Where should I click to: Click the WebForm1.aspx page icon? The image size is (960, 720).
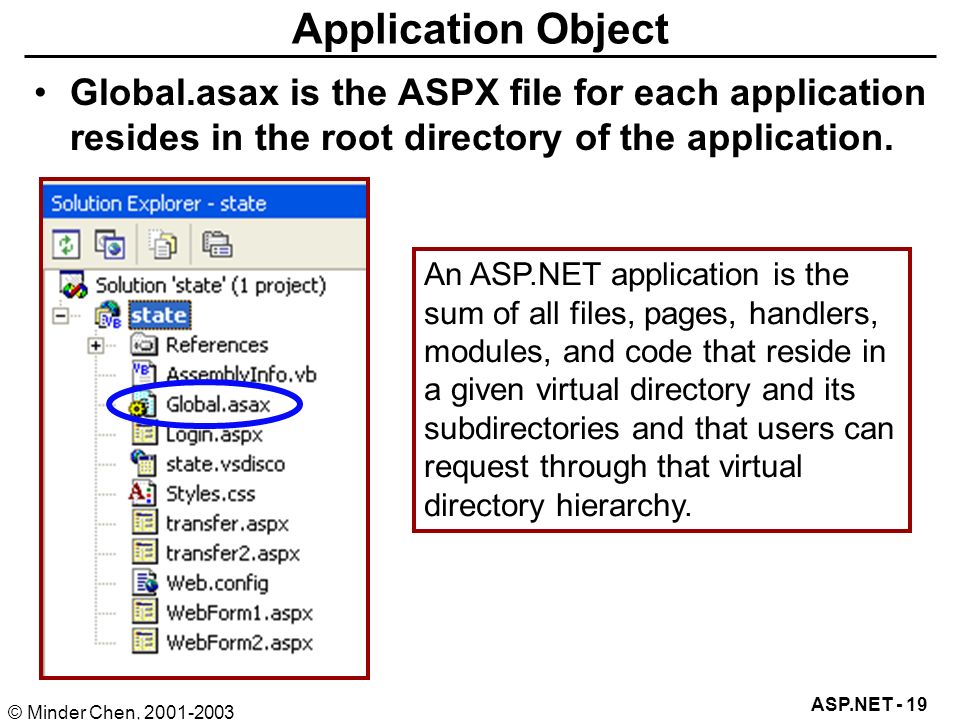click(144, 612)
